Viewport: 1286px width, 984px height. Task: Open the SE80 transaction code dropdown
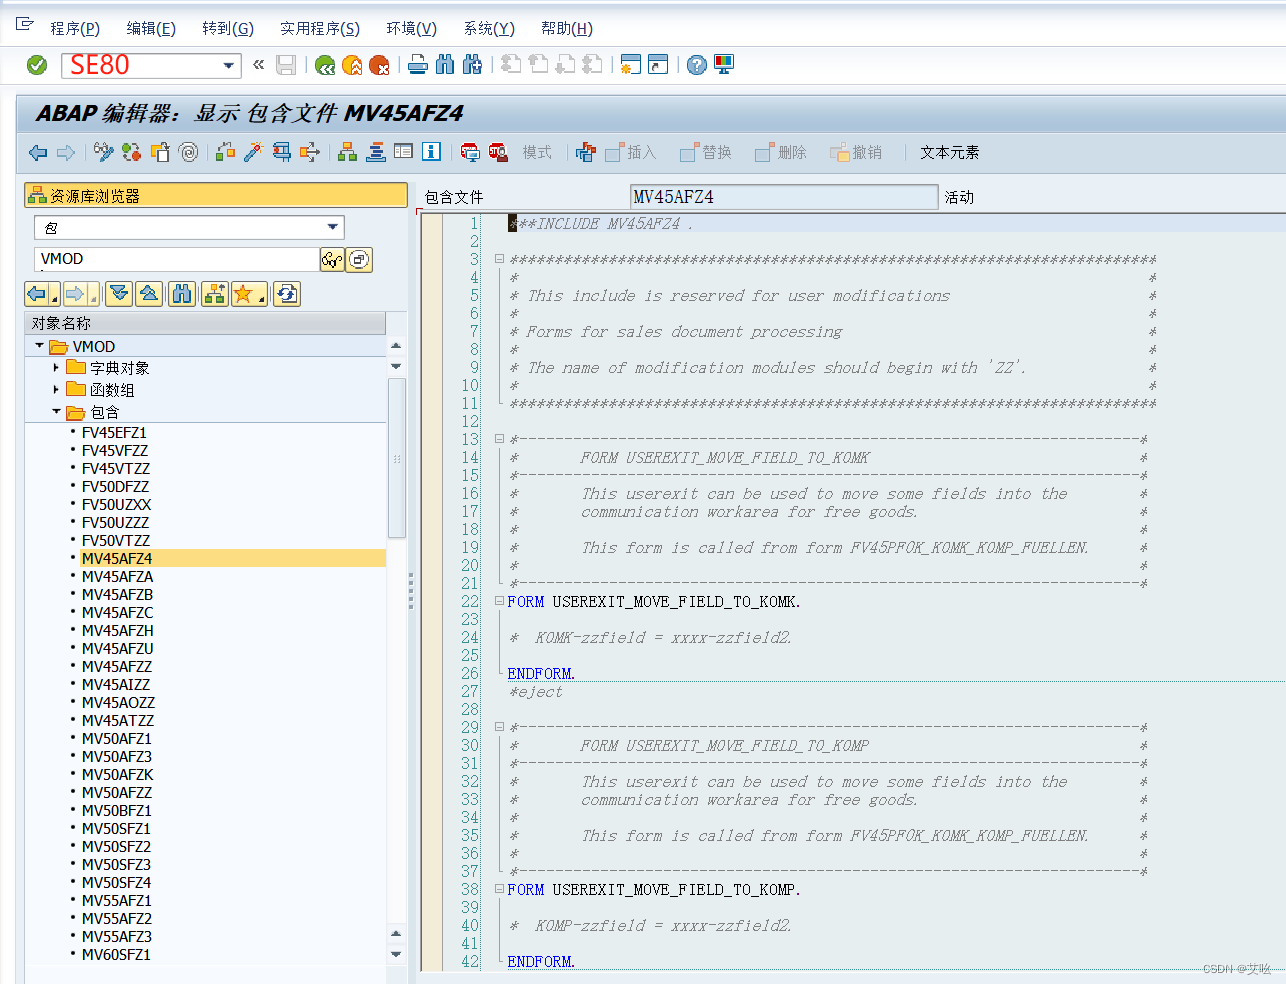tap(229, 66)
